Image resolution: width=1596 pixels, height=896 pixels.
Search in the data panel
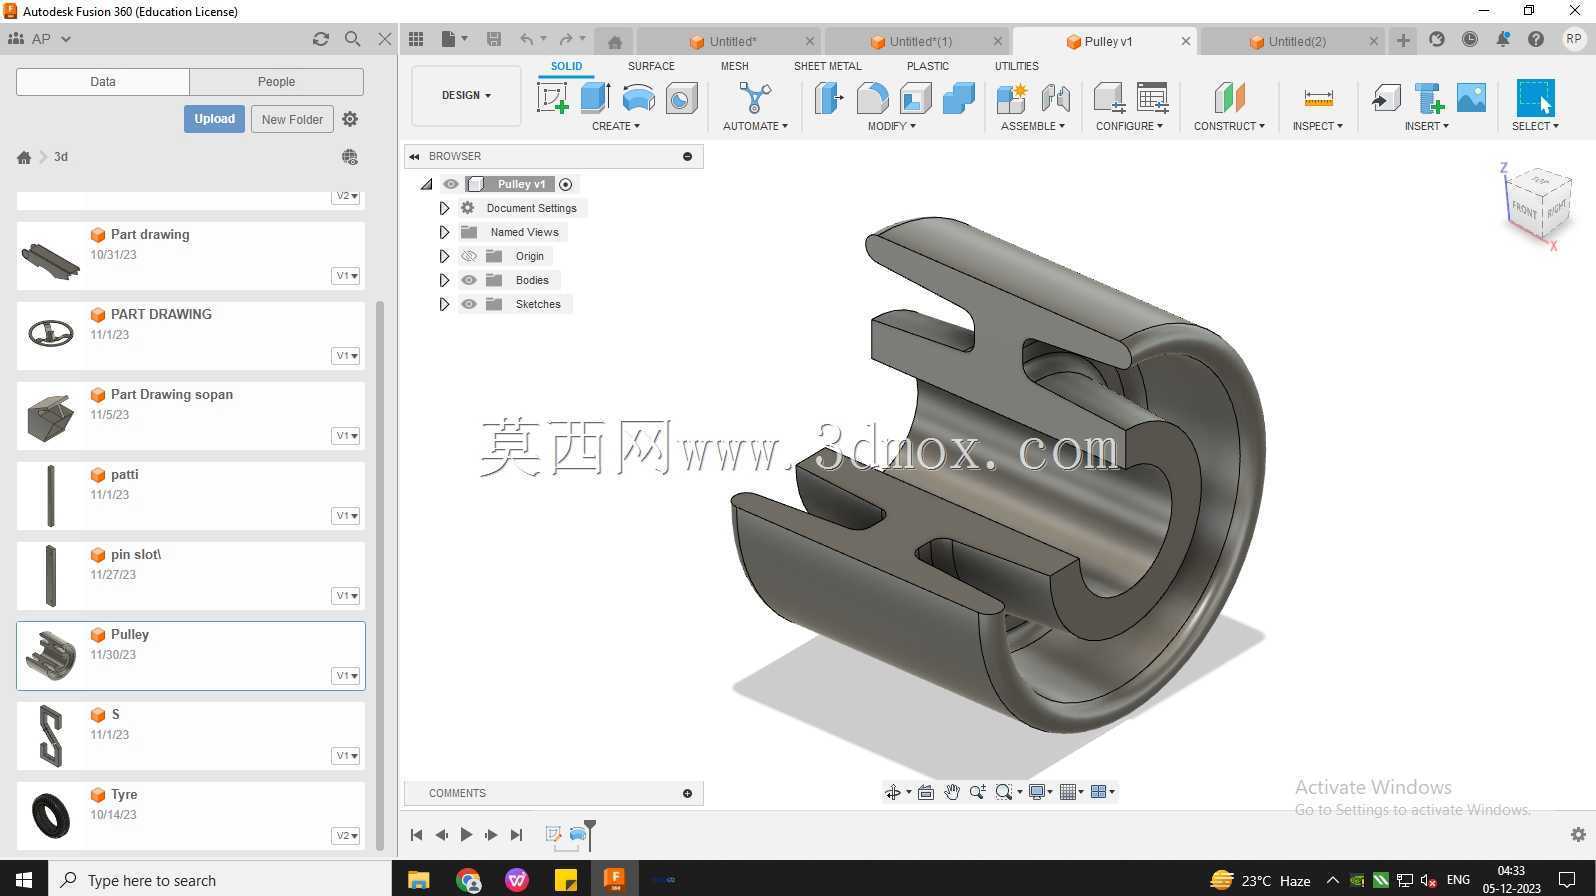pos(352,39)
